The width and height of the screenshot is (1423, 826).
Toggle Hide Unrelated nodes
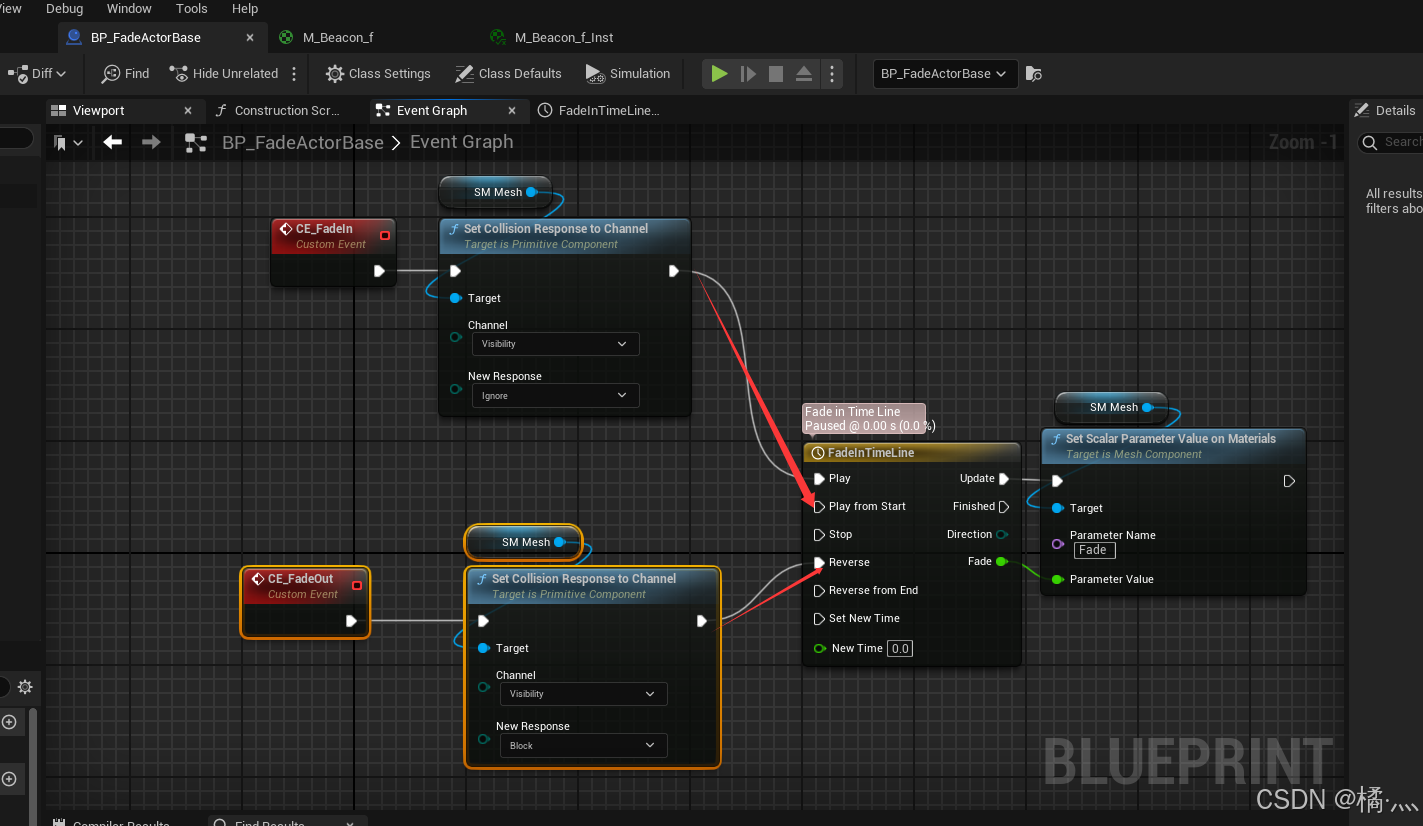click(224, 73)
